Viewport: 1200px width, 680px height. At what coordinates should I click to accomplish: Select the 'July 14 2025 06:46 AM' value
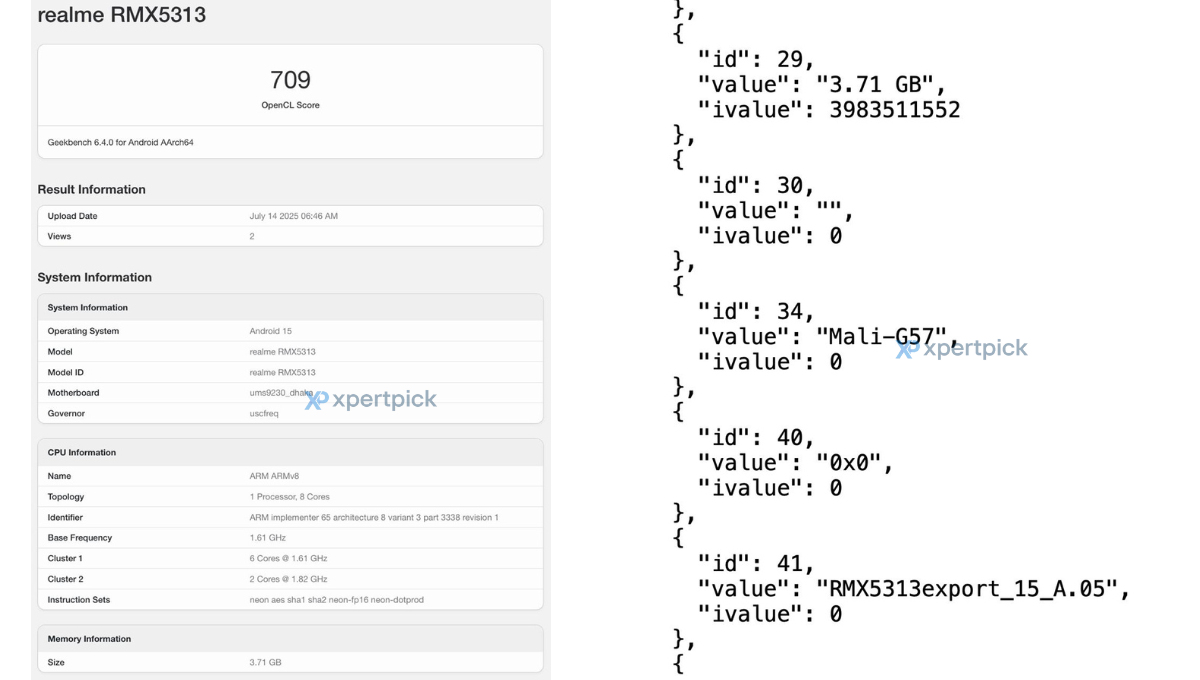pyautogui.click(x=294, y=216)
